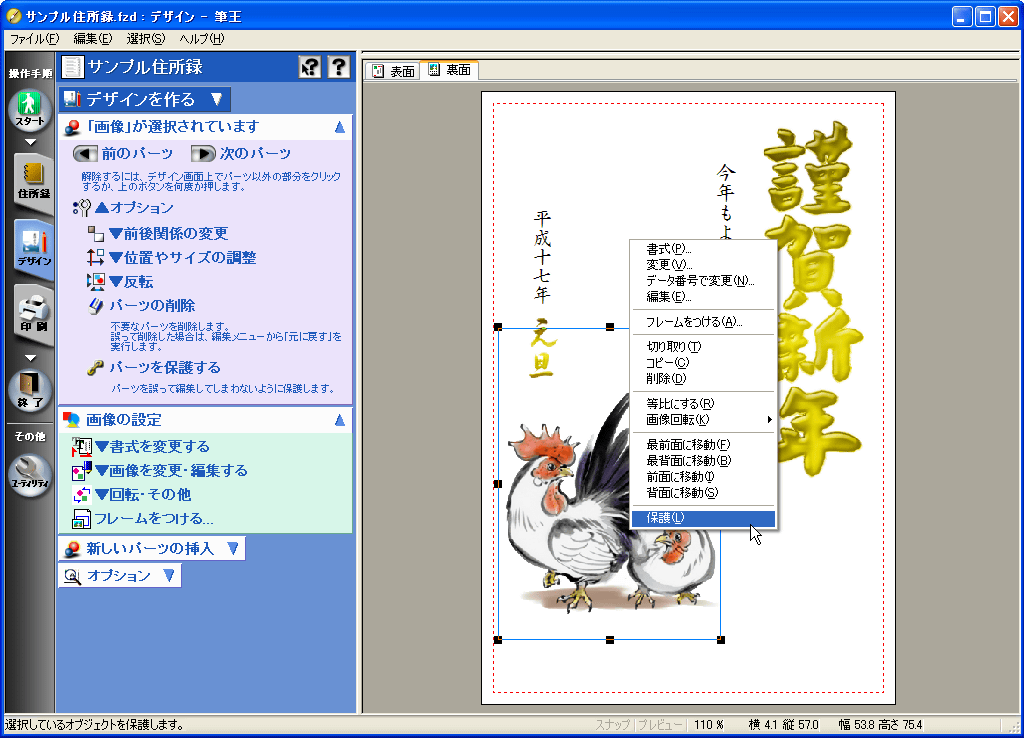Open the 住所録 address book sidebar icon
This screenshot has height=738, width=1024.
click(33, 179)
